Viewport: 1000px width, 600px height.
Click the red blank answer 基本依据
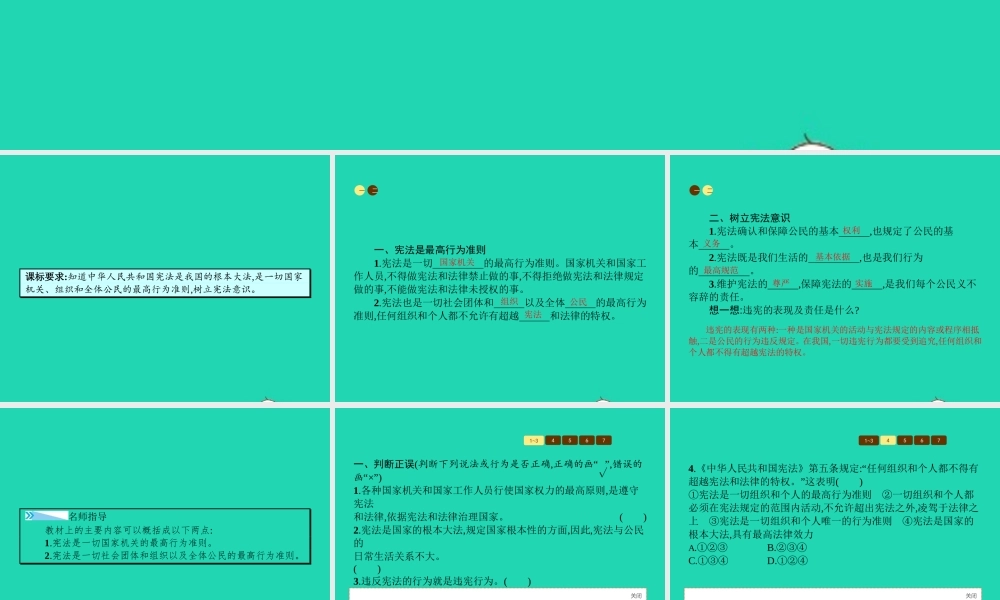[x=833, y=257]
